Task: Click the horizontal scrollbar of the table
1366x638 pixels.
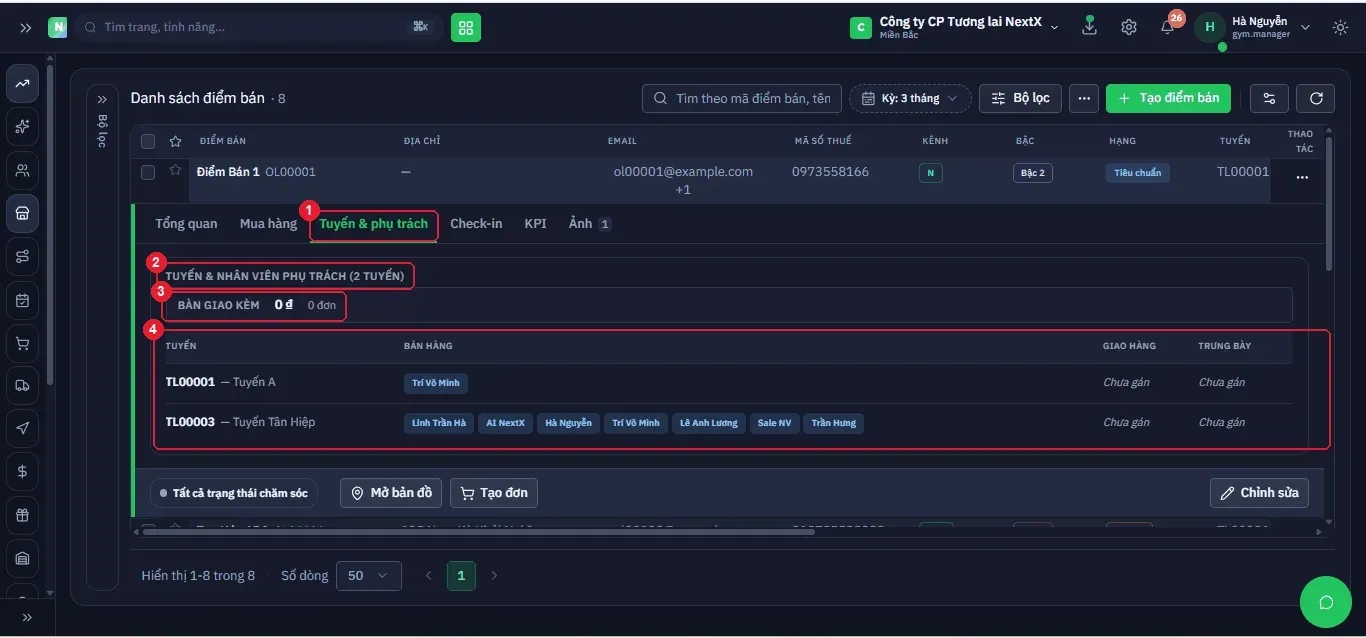Action: coord(479,532)
